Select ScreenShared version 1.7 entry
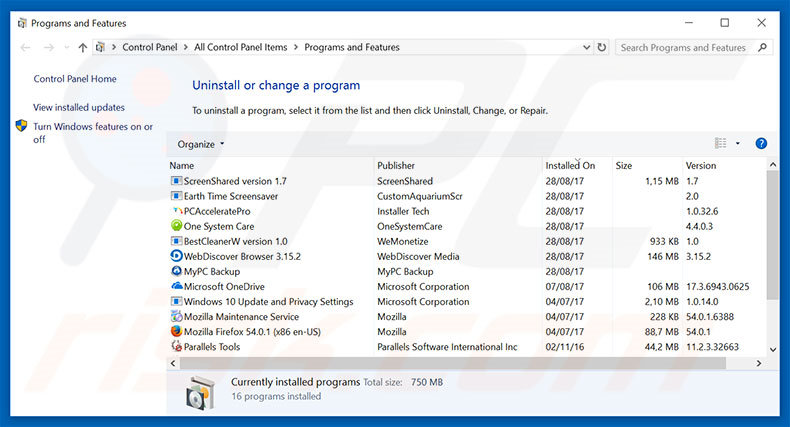This screenshot has height=427, width=790. click(235, 181)
